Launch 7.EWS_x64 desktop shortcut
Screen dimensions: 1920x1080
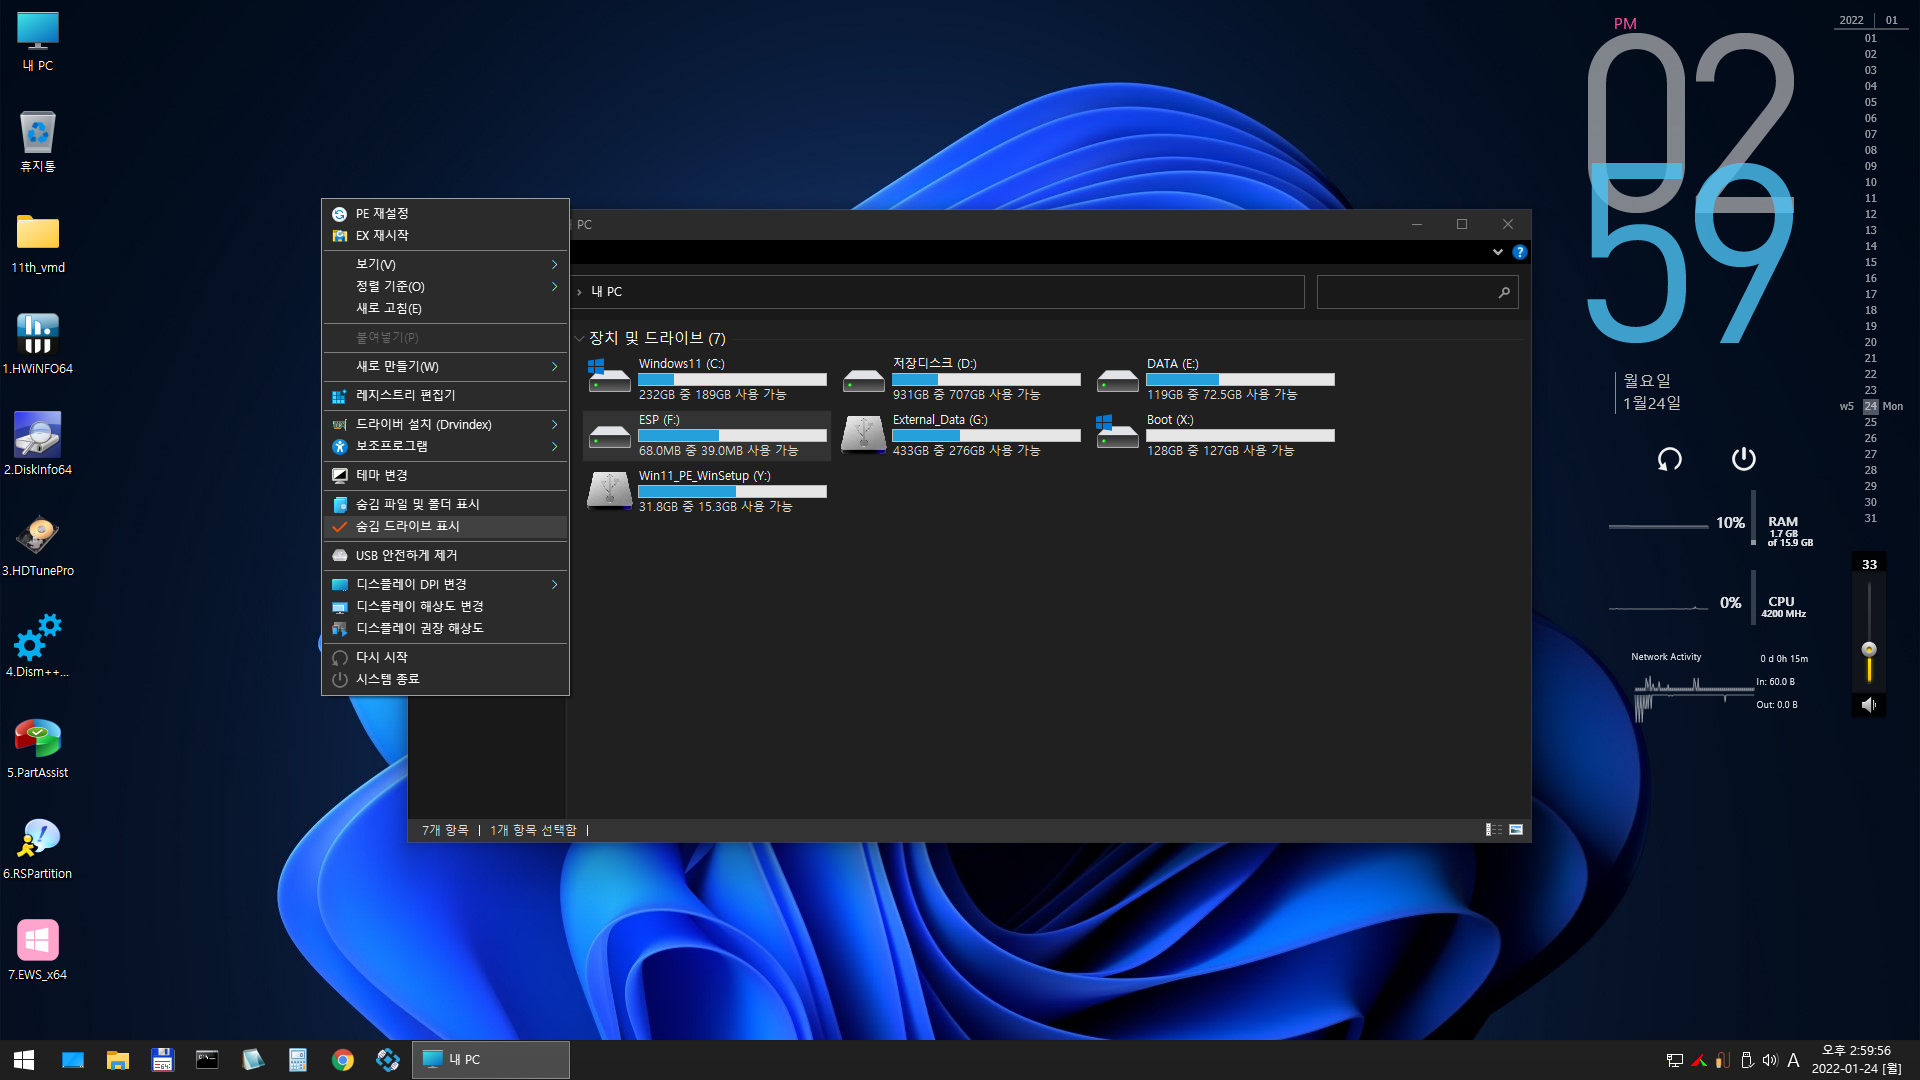38,949
